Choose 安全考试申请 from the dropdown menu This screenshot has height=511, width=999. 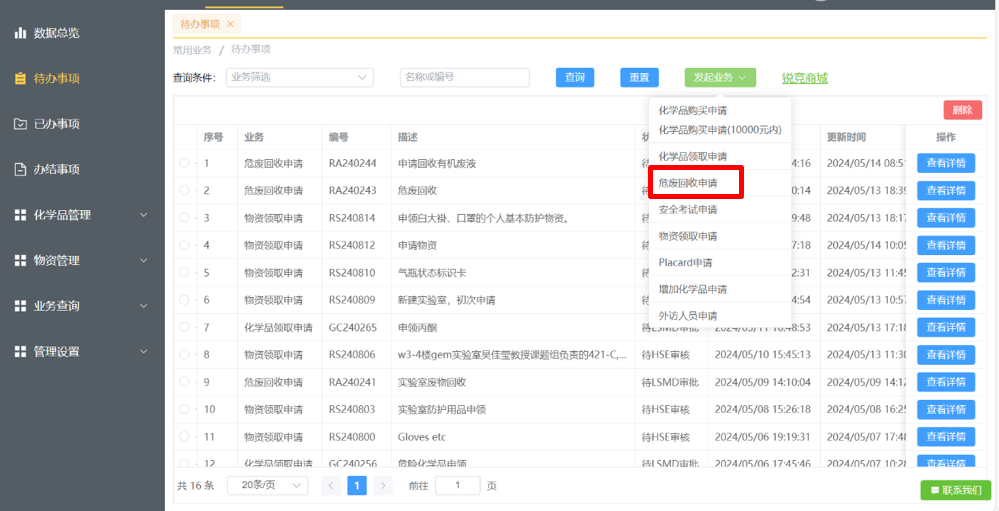688,210
